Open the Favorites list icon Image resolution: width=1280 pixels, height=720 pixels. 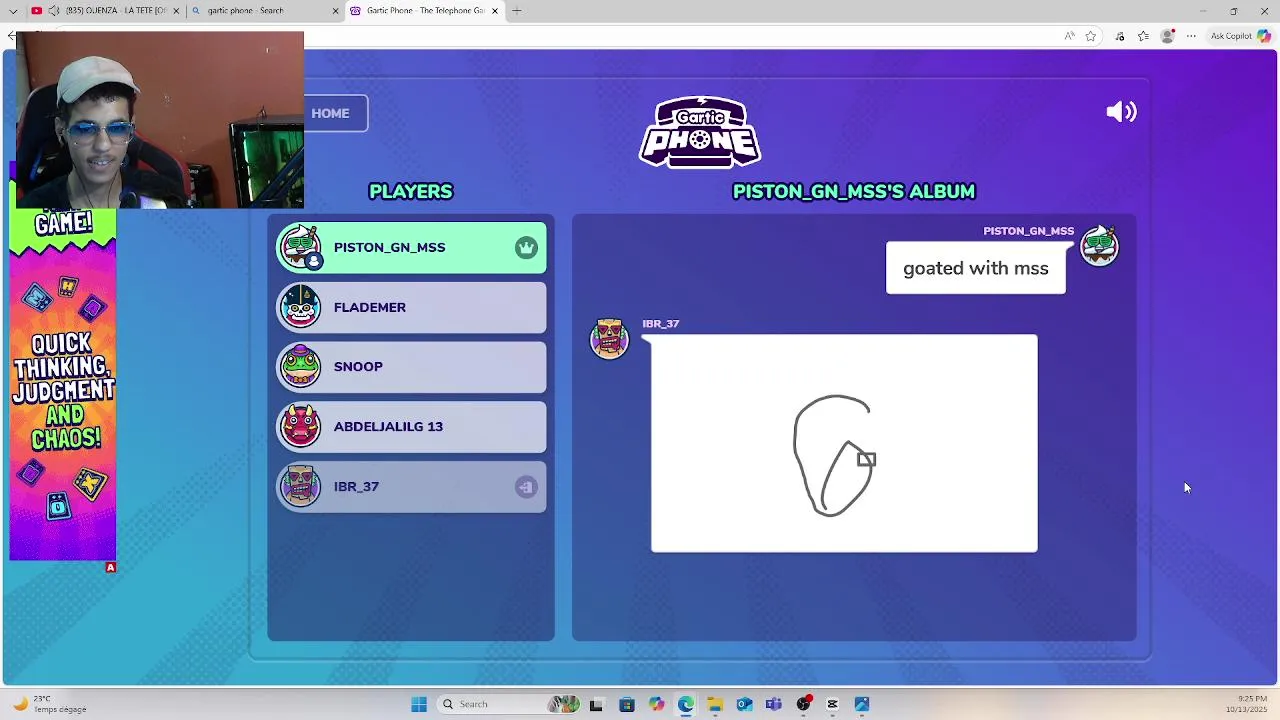click(x=1143, y=36)
